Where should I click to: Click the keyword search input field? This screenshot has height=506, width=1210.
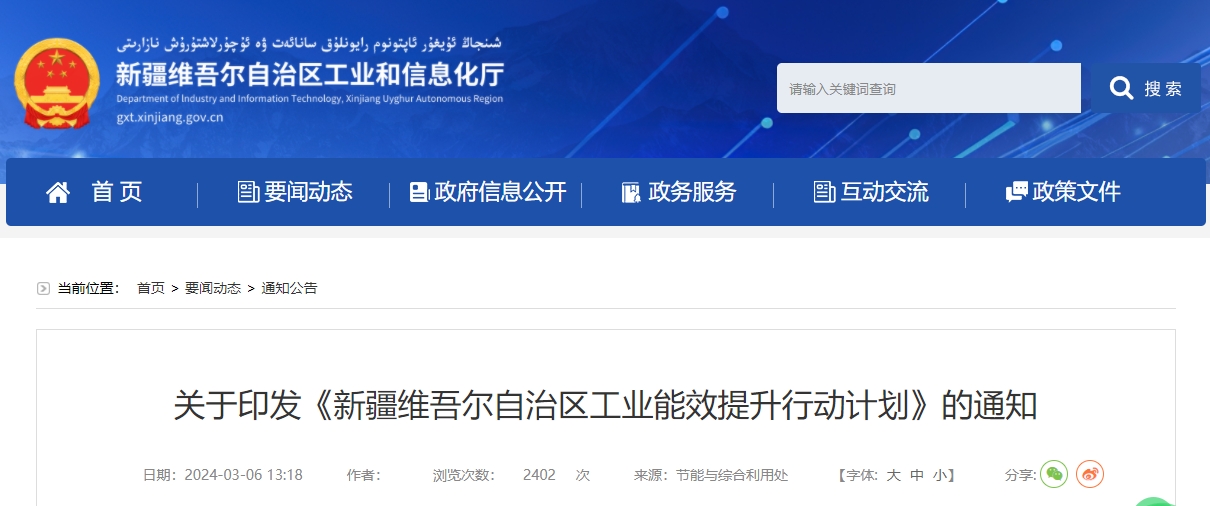click(929, 88)
